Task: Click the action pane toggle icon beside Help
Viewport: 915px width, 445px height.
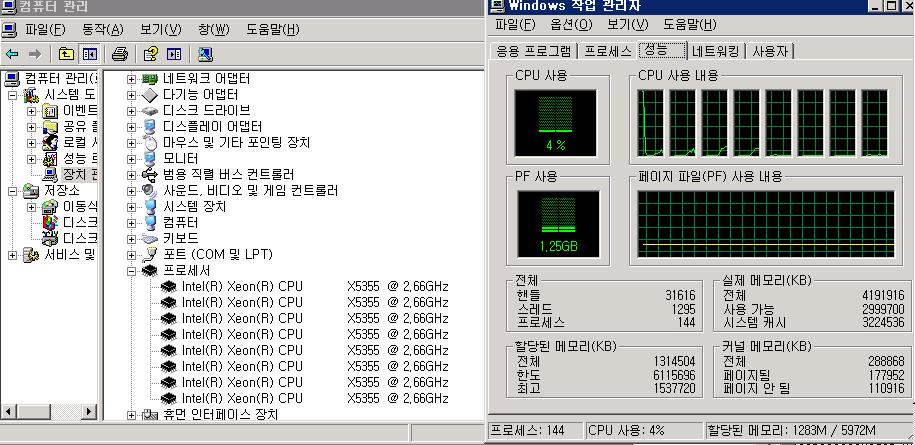Action: click(174, 54)
